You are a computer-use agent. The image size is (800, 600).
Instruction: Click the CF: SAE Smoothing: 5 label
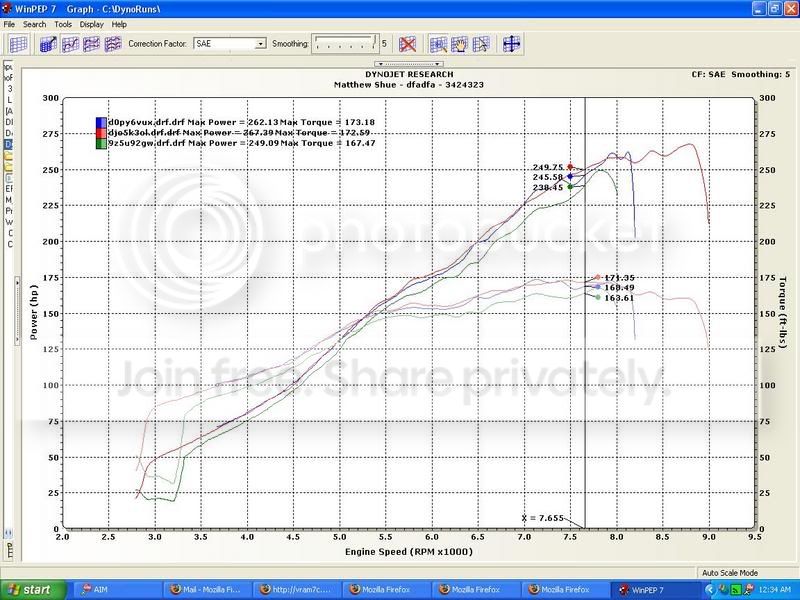(741, 74)
